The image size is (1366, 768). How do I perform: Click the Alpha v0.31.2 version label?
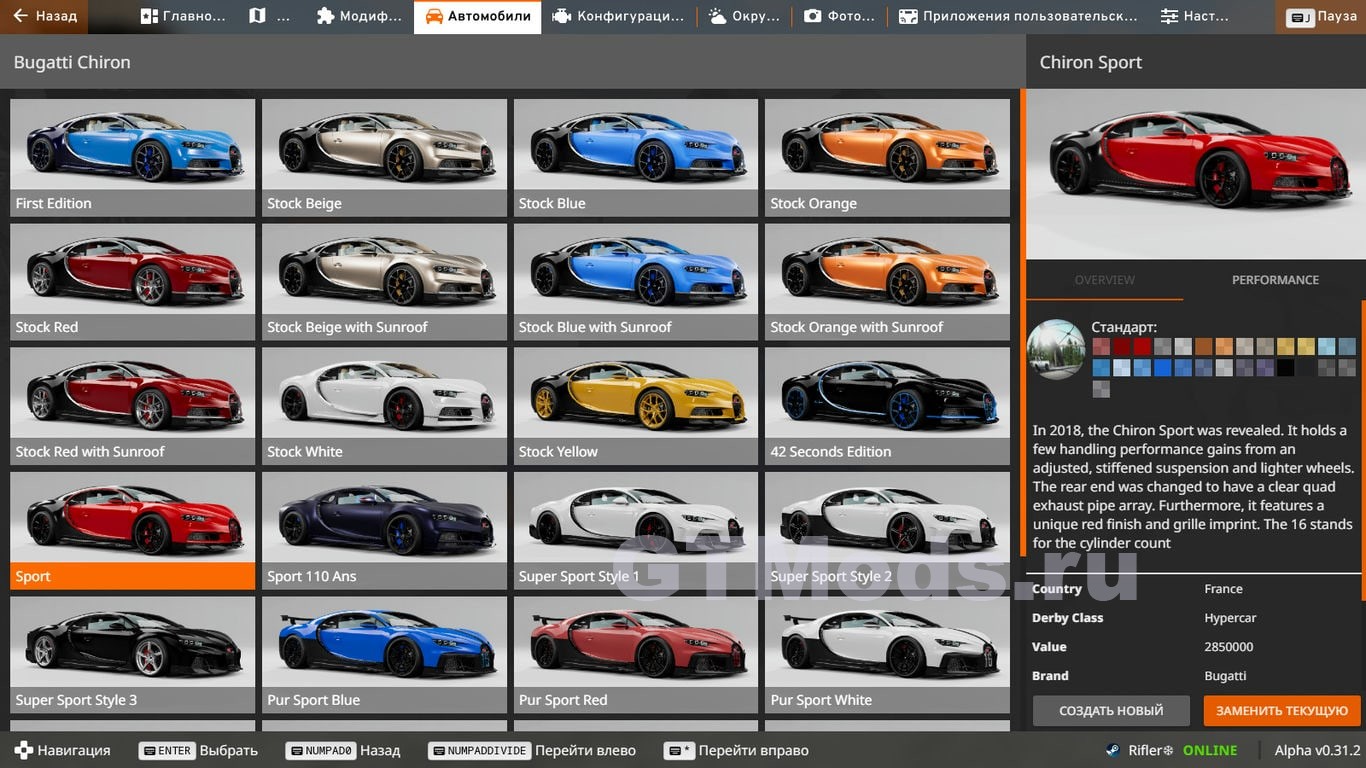point(1317,750)
